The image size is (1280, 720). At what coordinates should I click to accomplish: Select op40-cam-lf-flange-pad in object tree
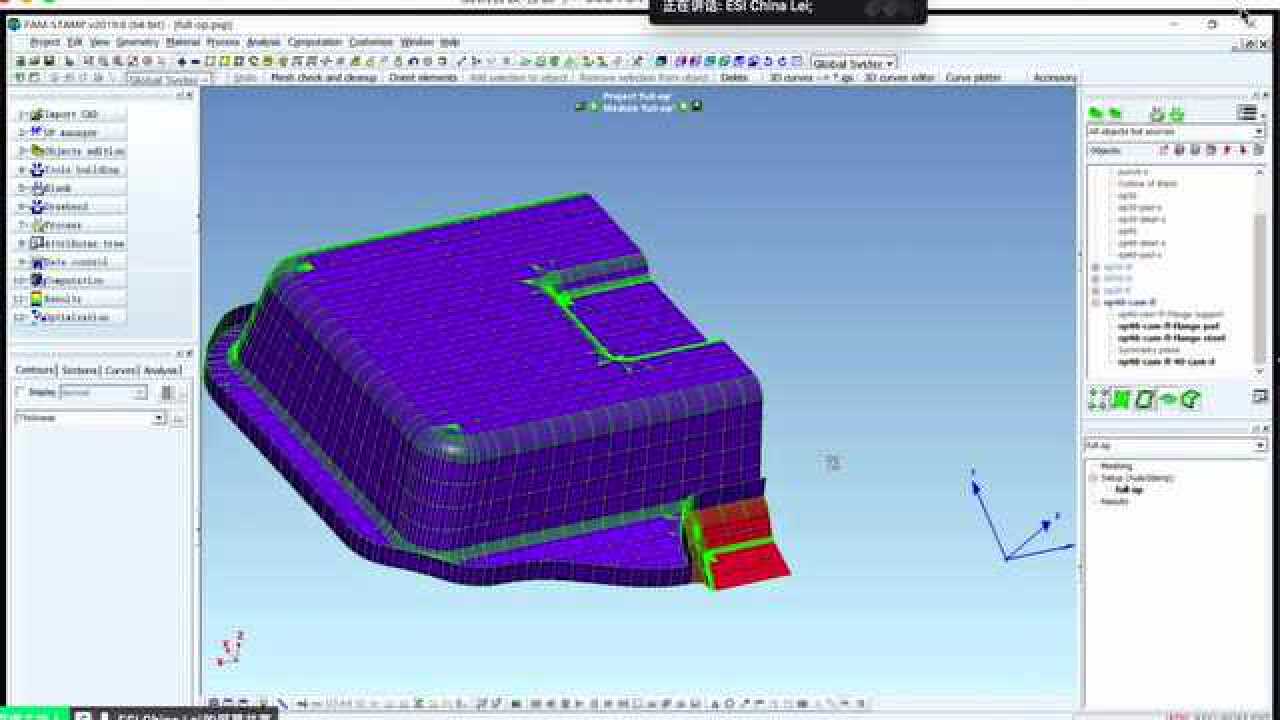pos(1167,326)
